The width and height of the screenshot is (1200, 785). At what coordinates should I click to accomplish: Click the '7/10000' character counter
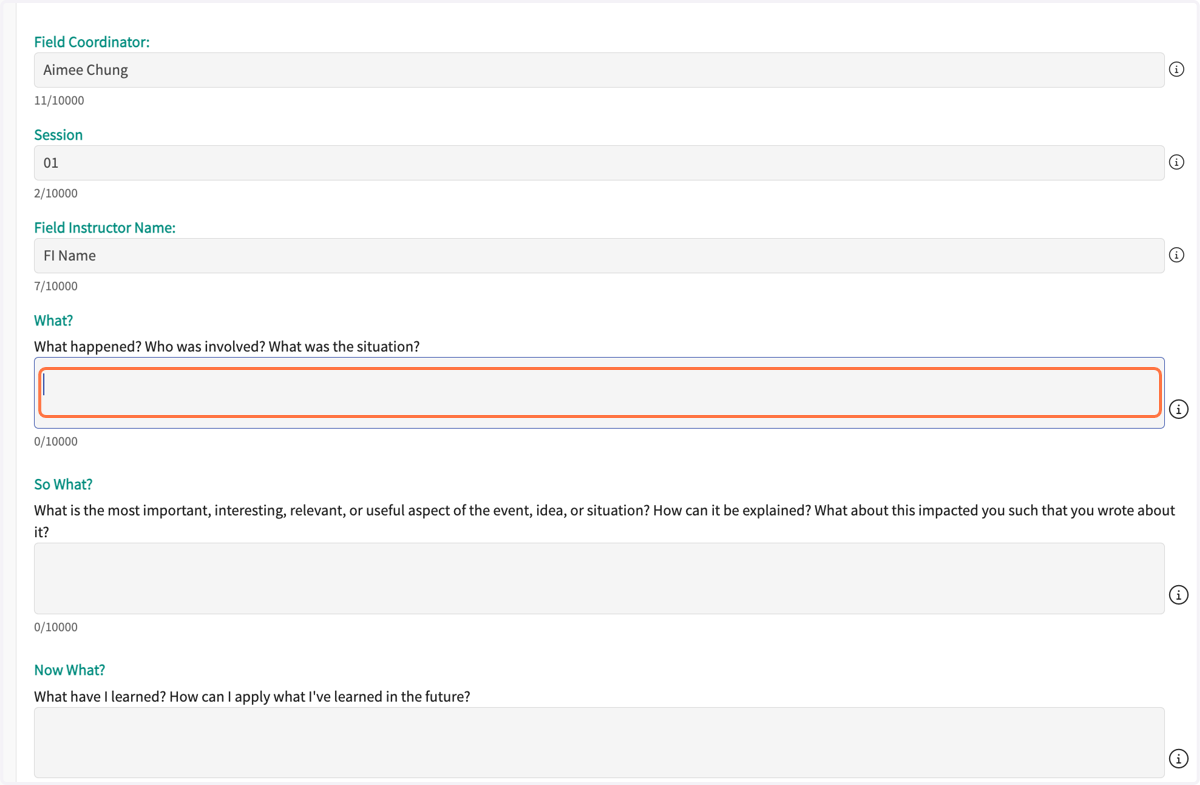click(x=56, y=286)
